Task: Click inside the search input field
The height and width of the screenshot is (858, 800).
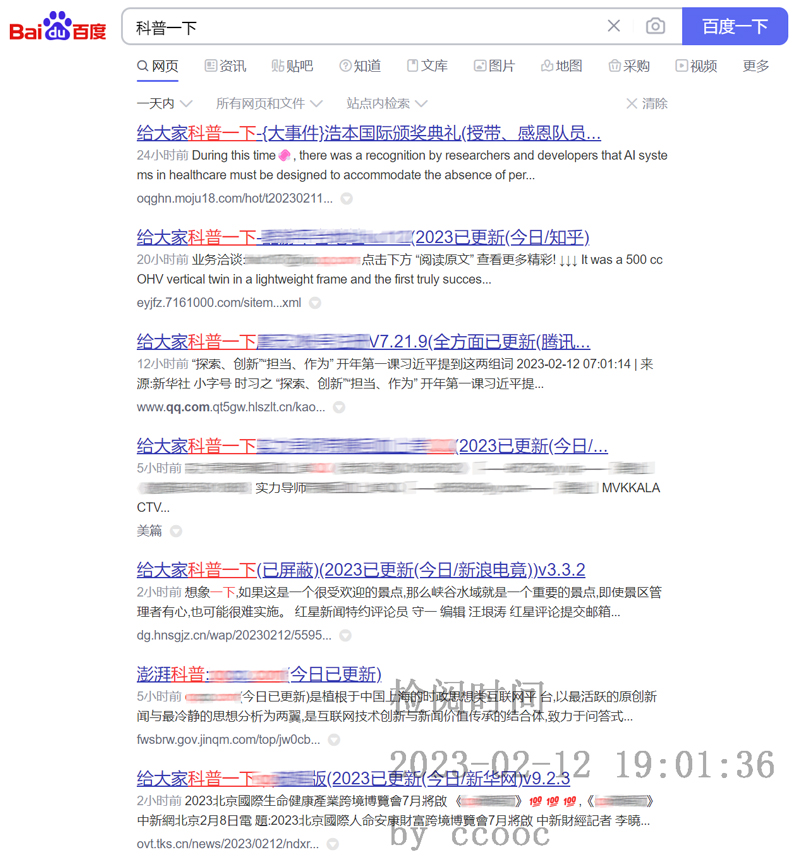Action: pos(360,27)
